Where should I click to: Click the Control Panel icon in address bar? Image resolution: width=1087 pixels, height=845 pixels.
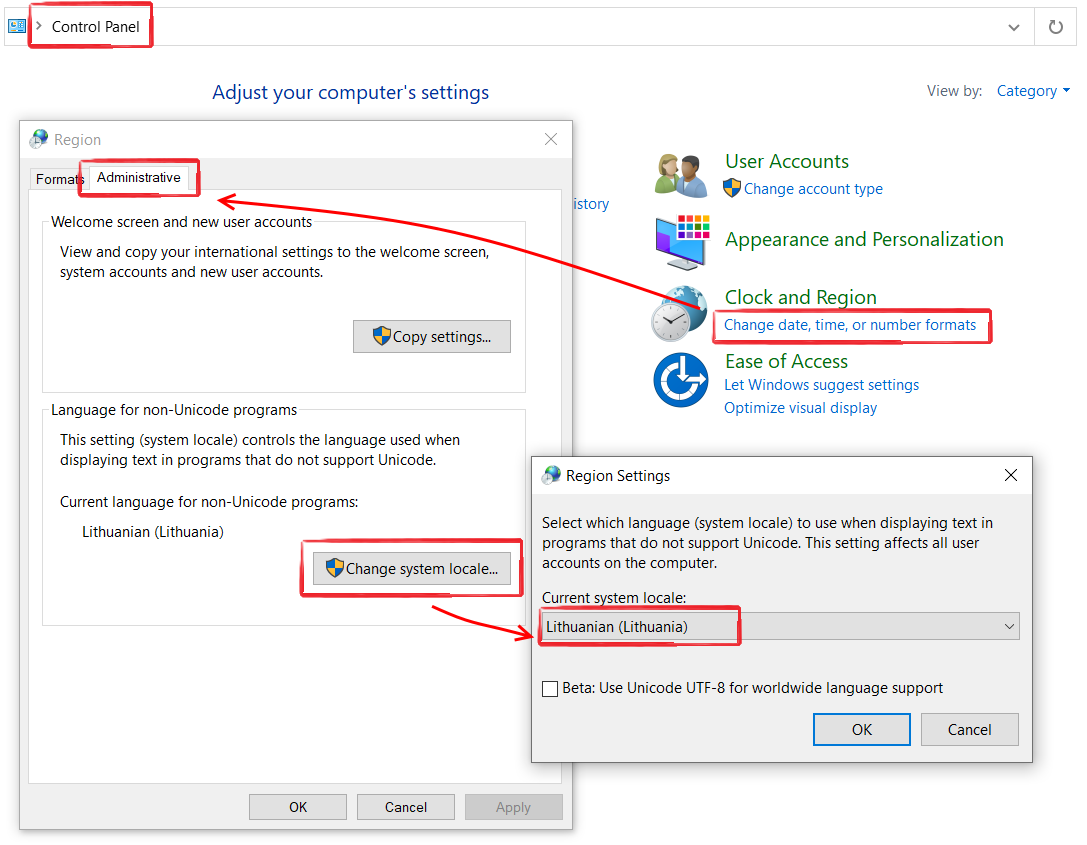click(17, 27)
